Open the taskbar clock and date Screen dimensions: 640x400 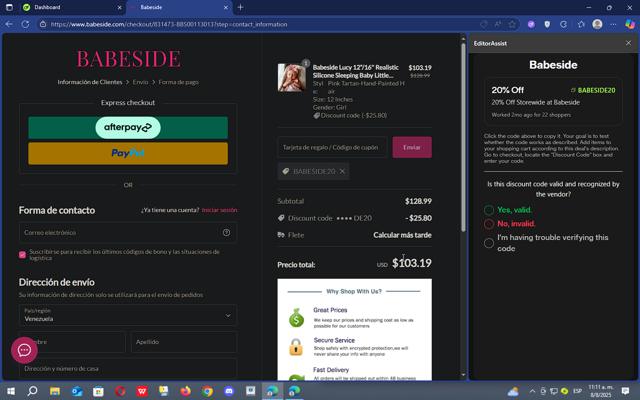tap(600, 391)
